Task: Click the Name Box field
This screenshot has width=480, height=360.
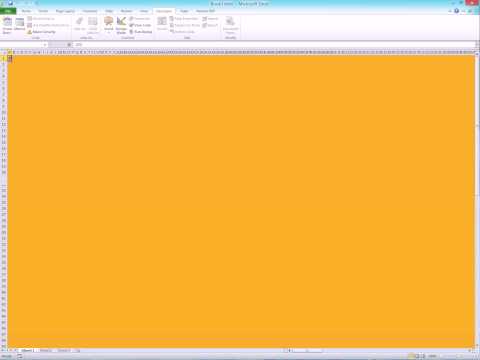Action: click(x=21, y=44)
